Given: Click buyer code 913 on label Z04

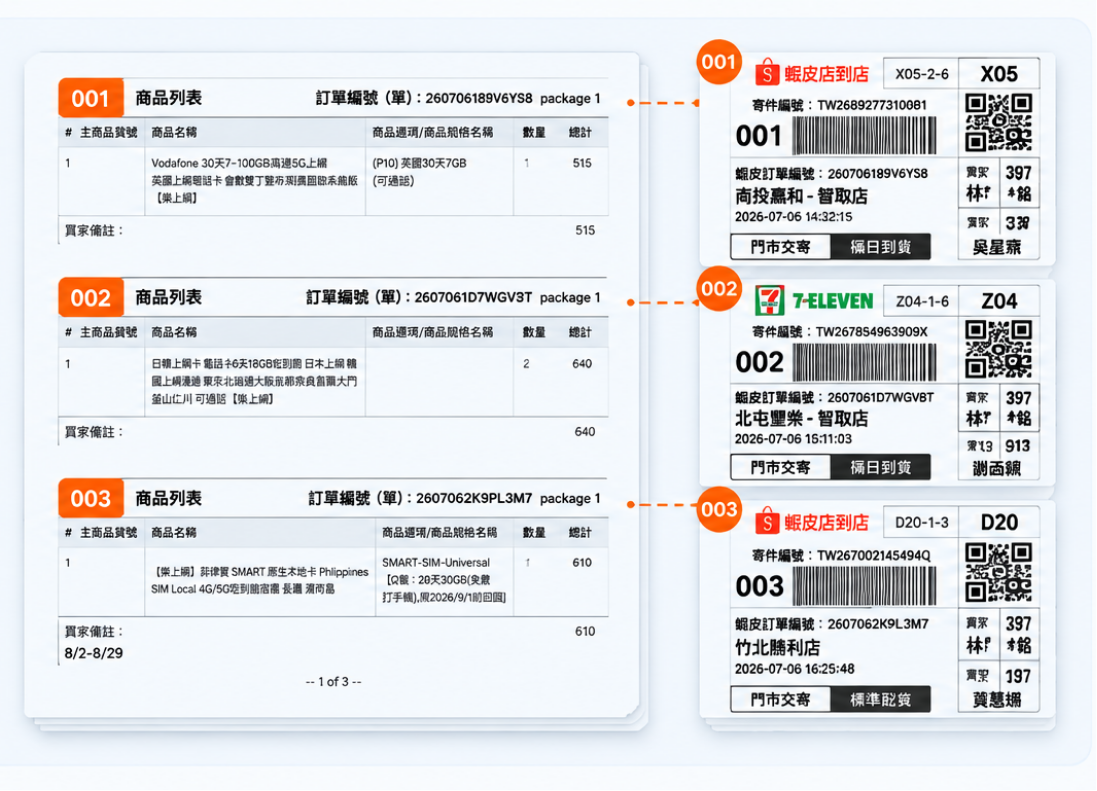Looking at the screenshot, I should pos(1017,446).
